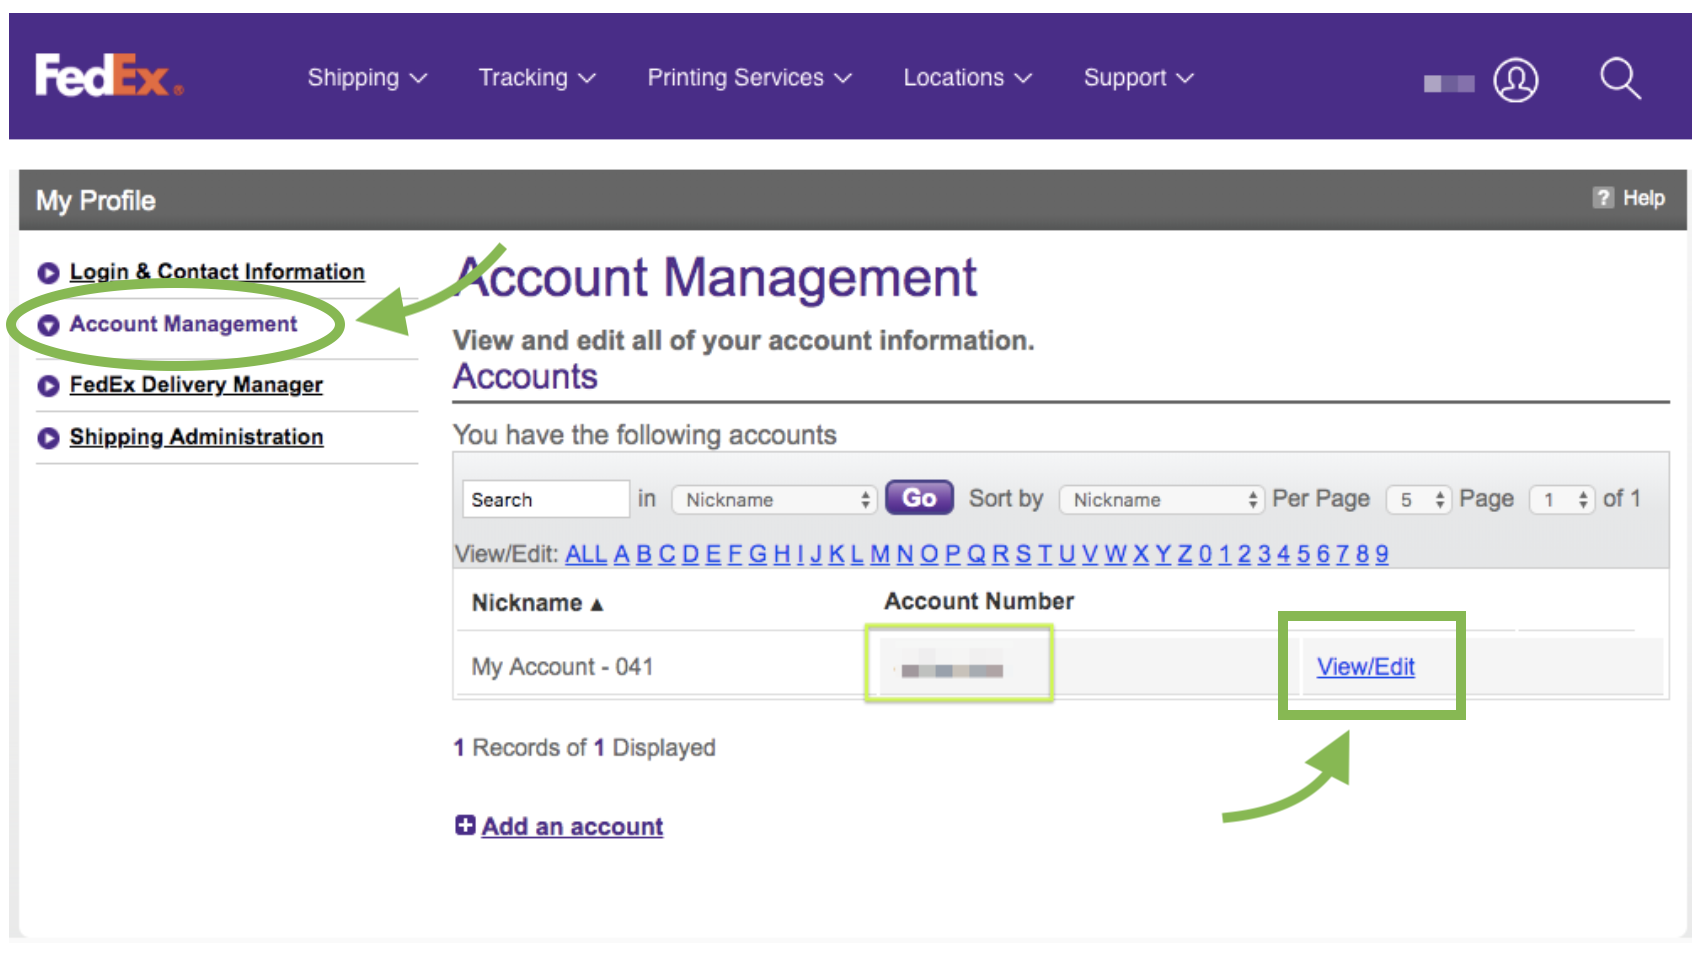Click the Nickname sort ascending arrow
The width and height of the screenshot is (1698, 954).
pyautogui.click(x=597, y=604)
